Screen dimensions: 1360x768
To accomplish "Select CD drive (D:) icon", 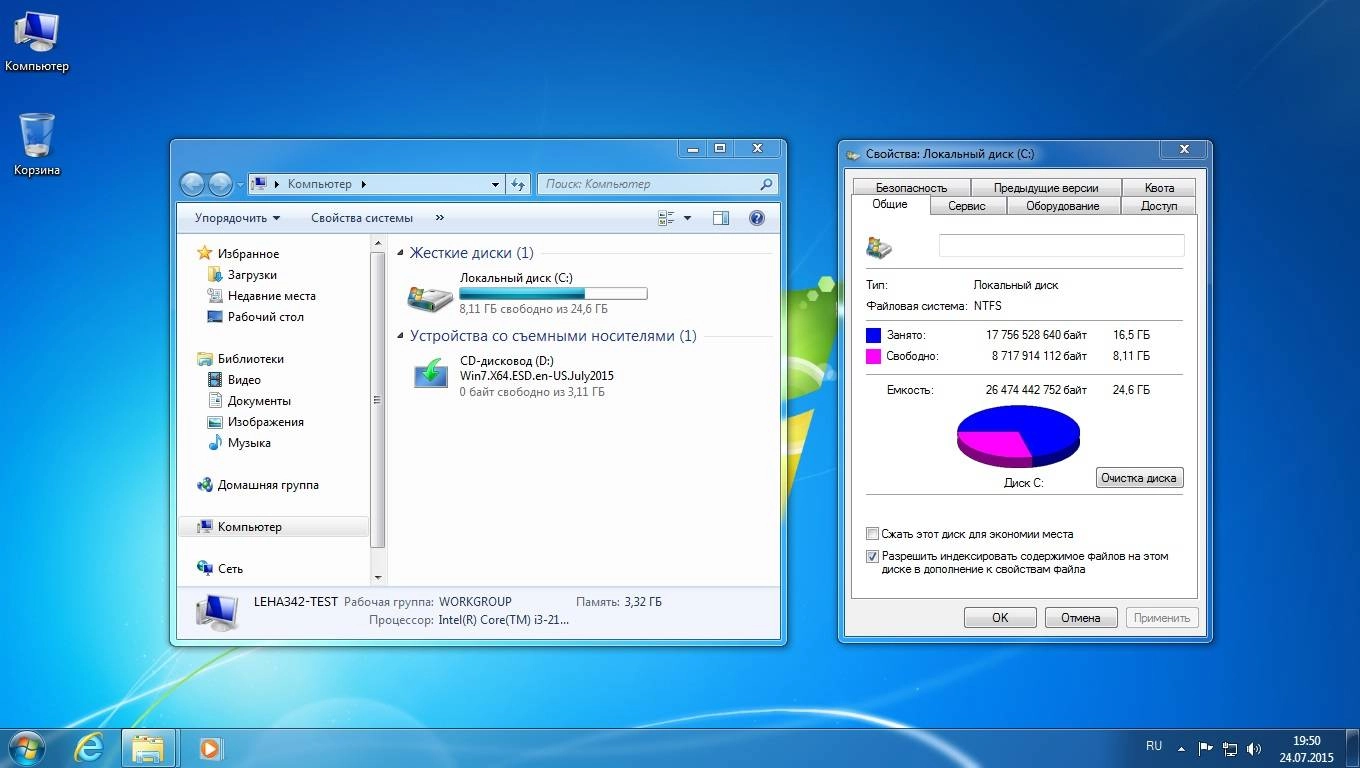I will coord(431,374).
